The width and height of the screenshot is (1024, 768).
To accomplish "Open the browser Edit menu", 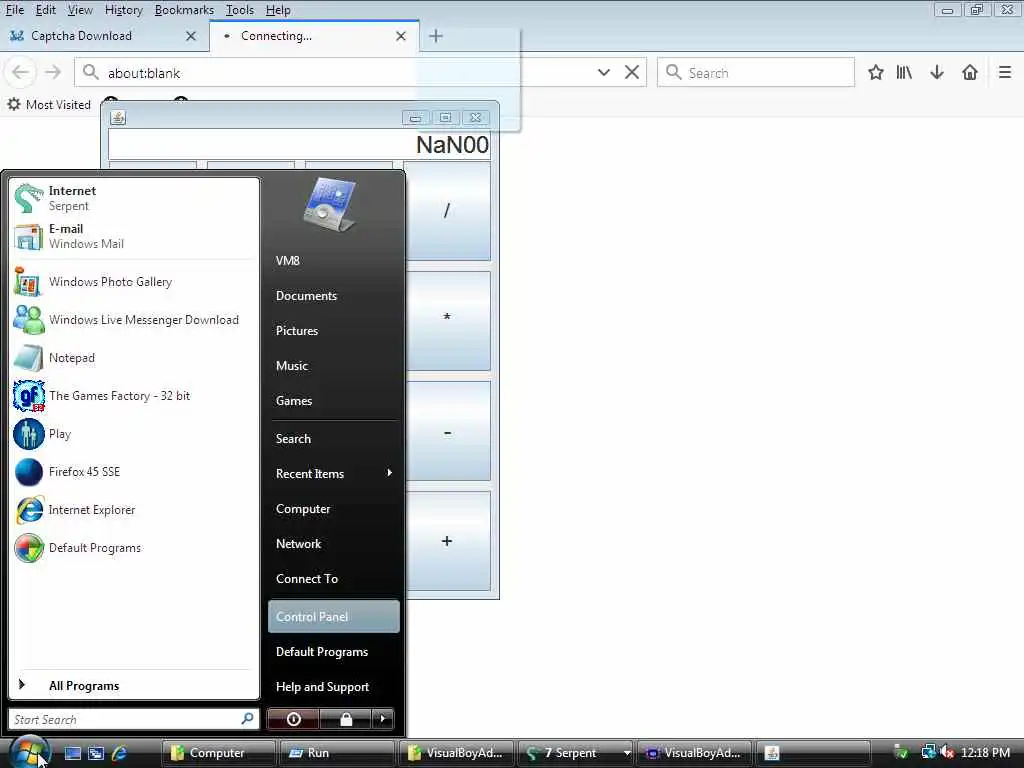I will click(45, 10).
